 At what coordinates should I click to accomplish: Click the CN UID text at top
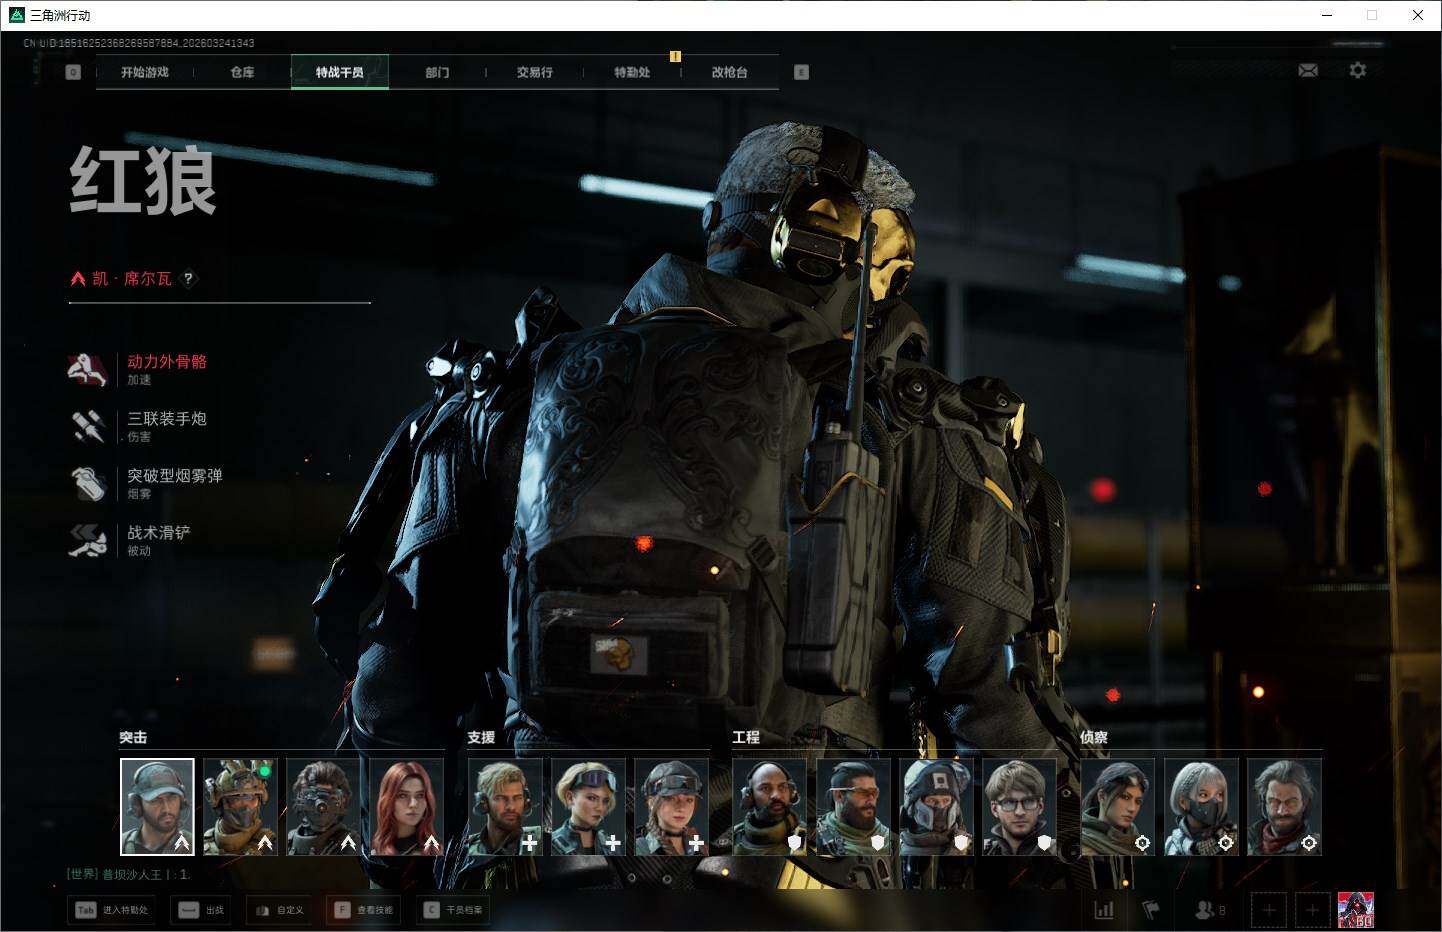click(139, 43)
